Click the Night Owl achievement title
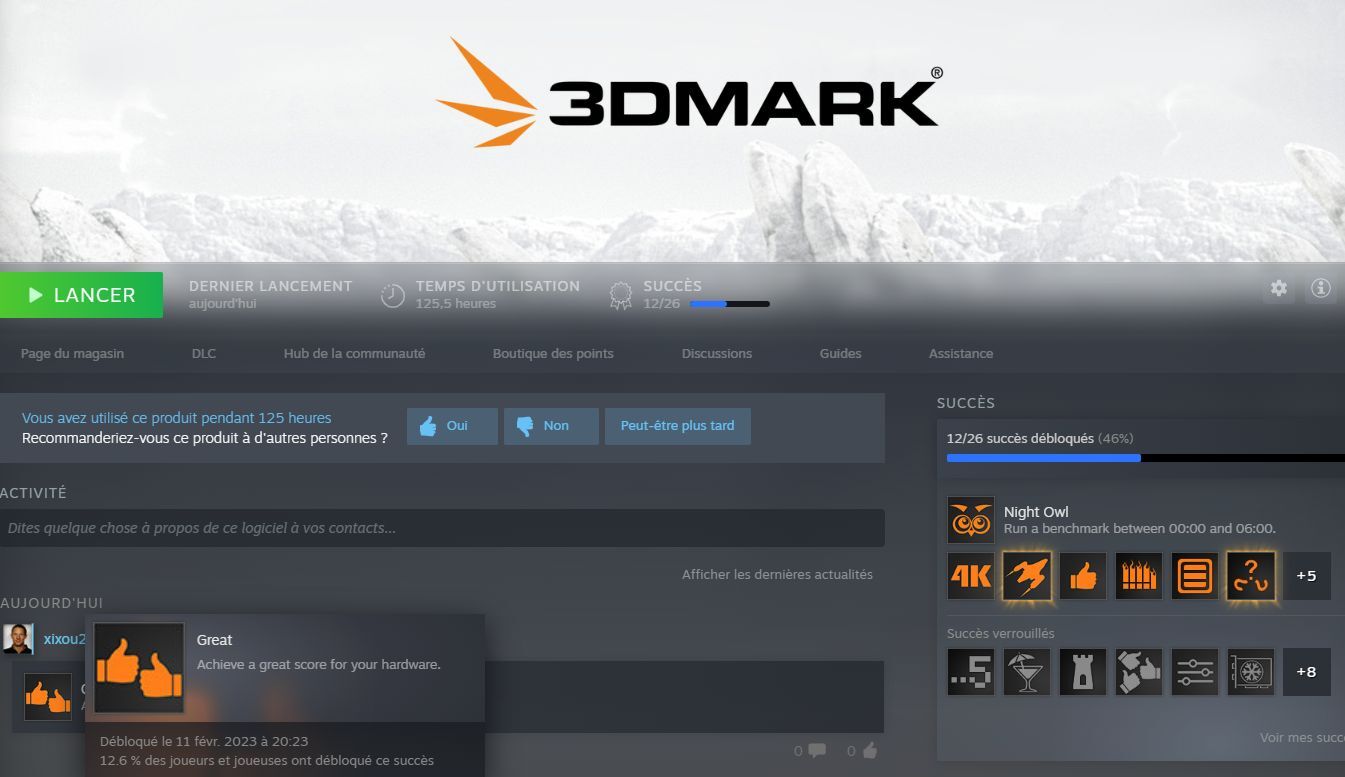Viewport: 1345px width, 777px height. [x=1036, y=512]
